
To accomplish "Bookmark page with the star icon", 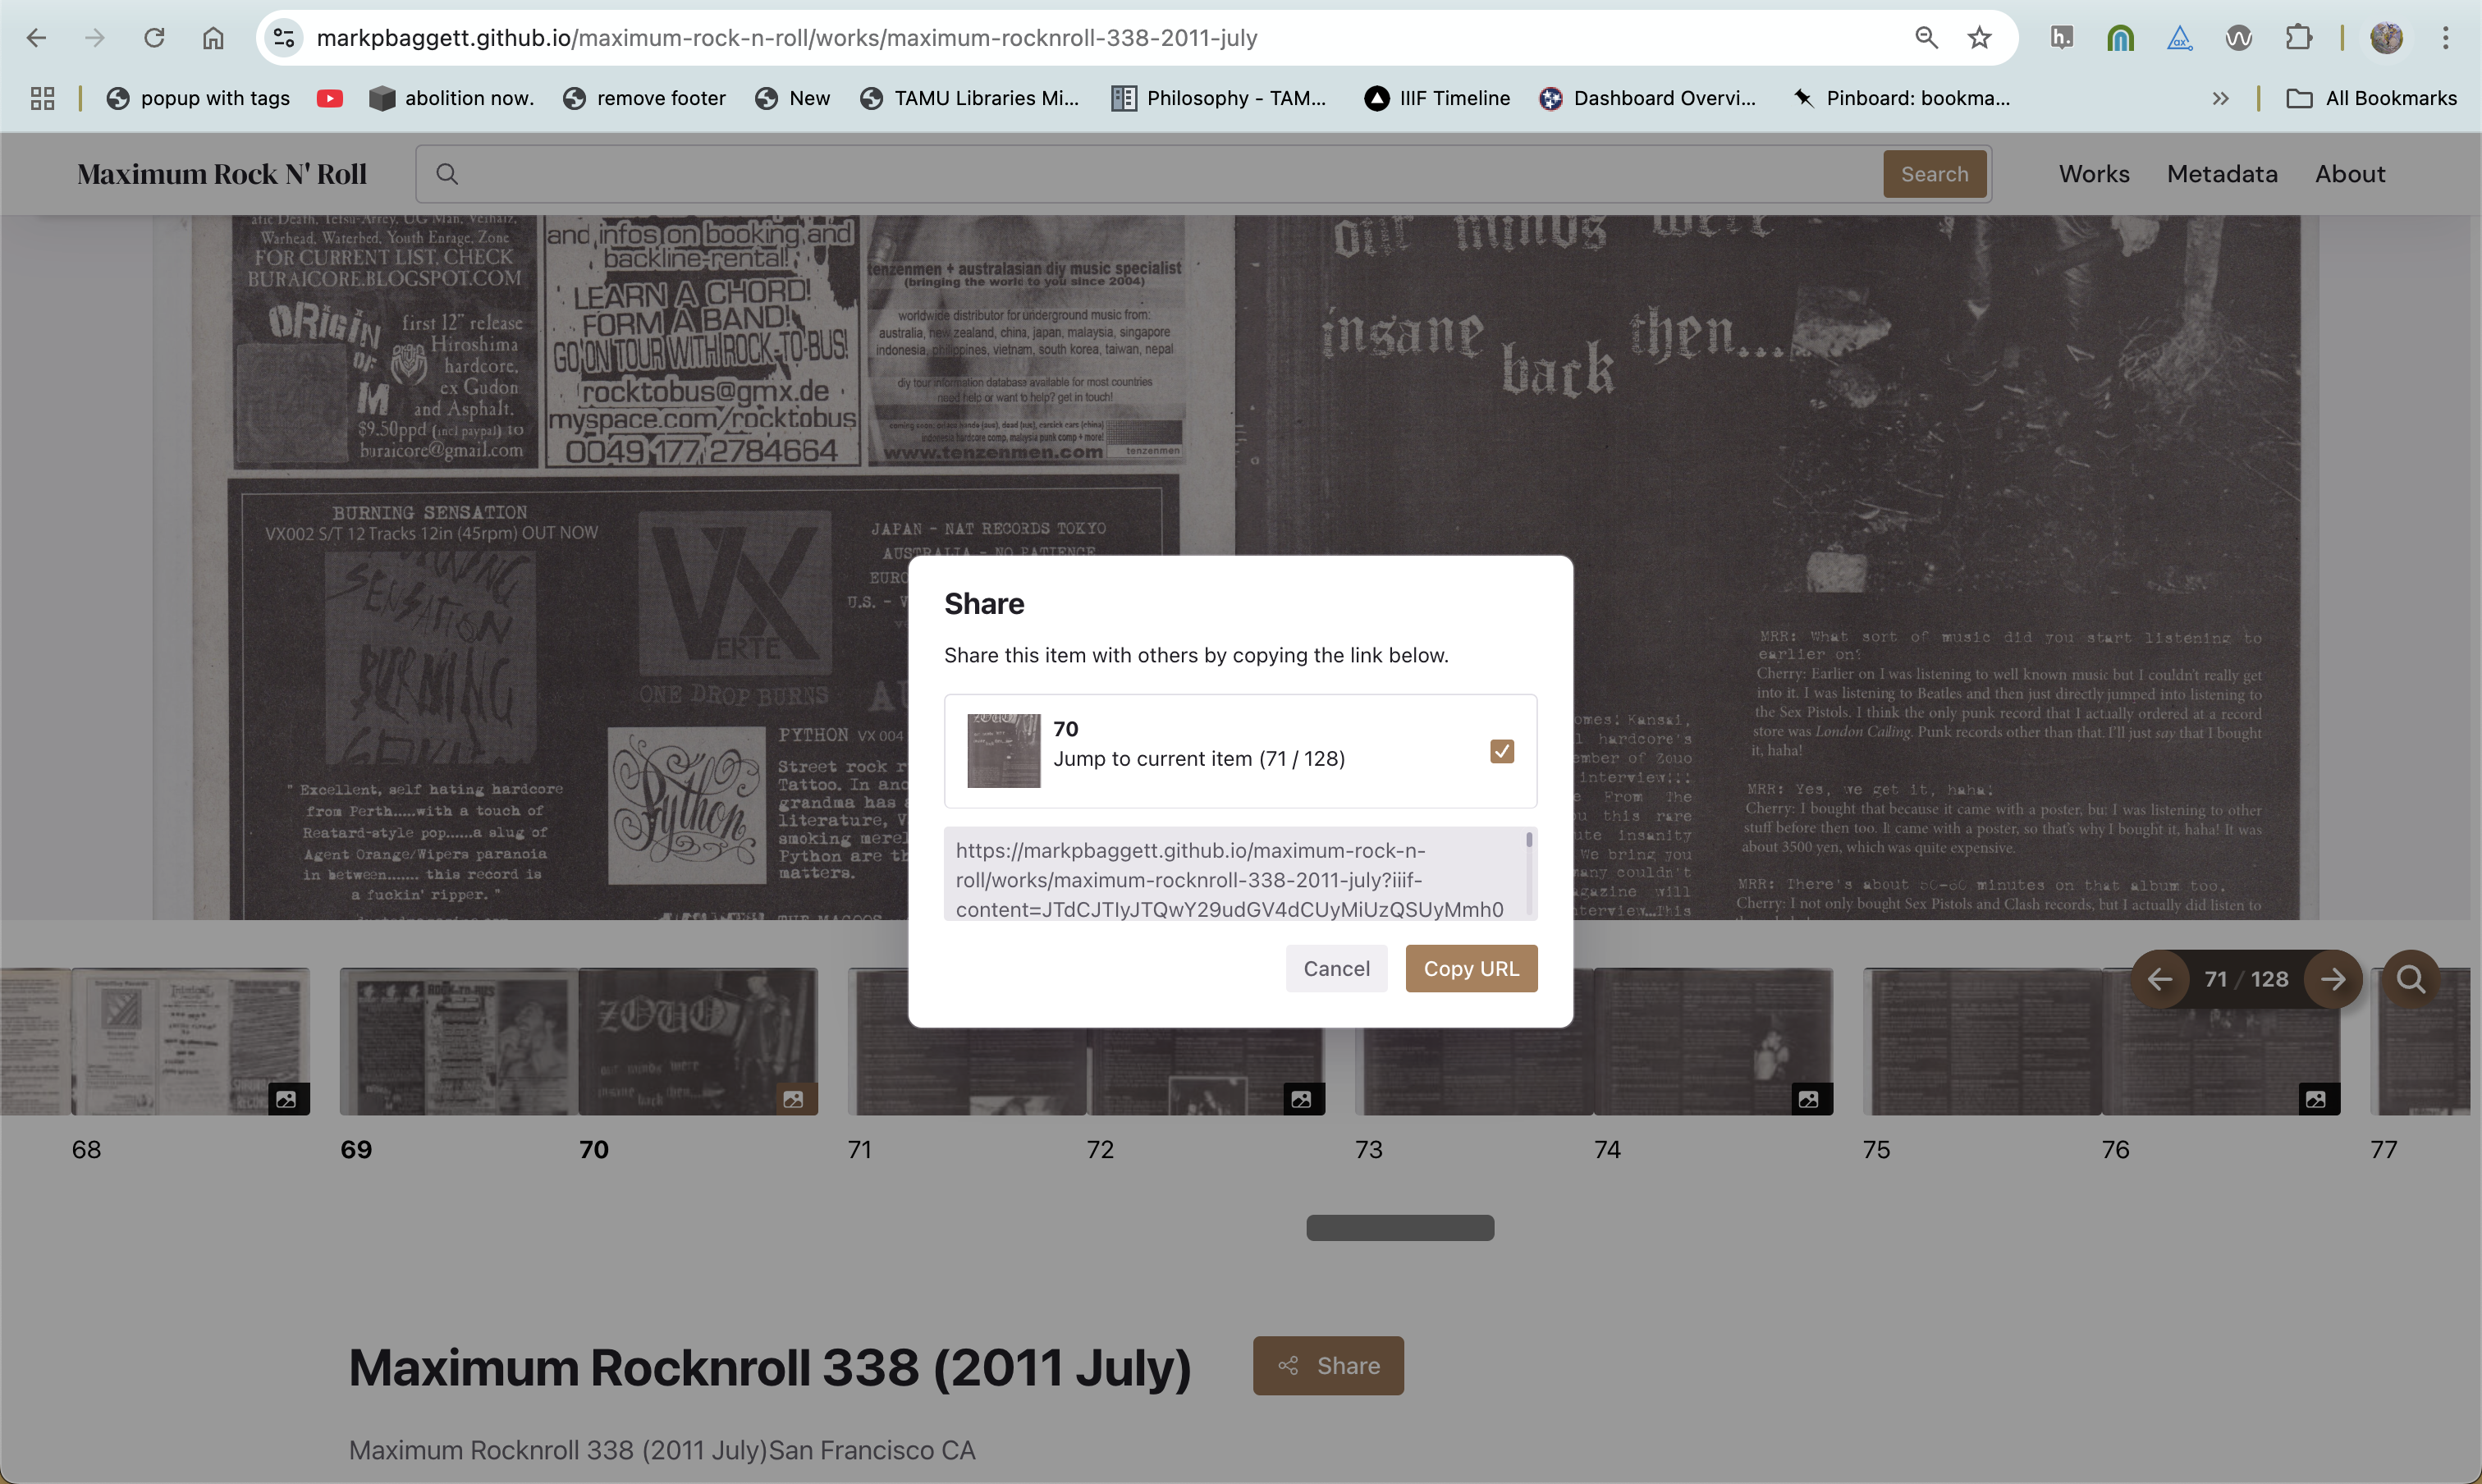I will 1979,38.
